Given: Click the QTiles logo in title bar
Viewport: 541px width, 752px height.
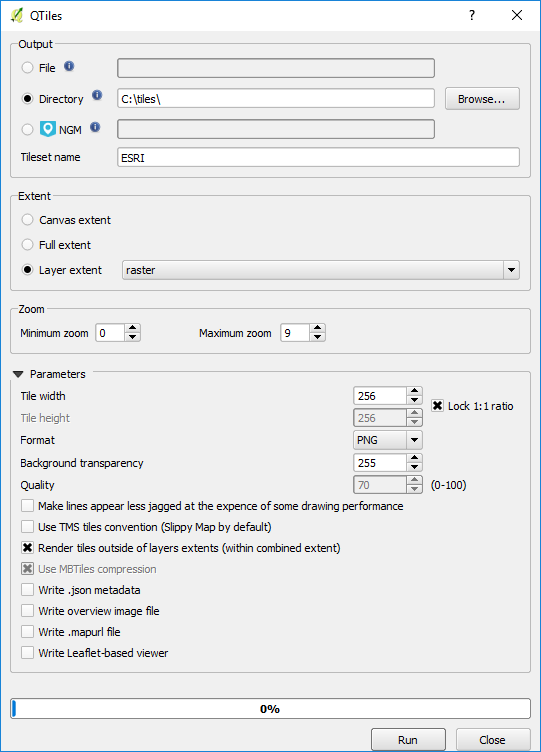Looking at the screenshot, I should tap(16, 15).
